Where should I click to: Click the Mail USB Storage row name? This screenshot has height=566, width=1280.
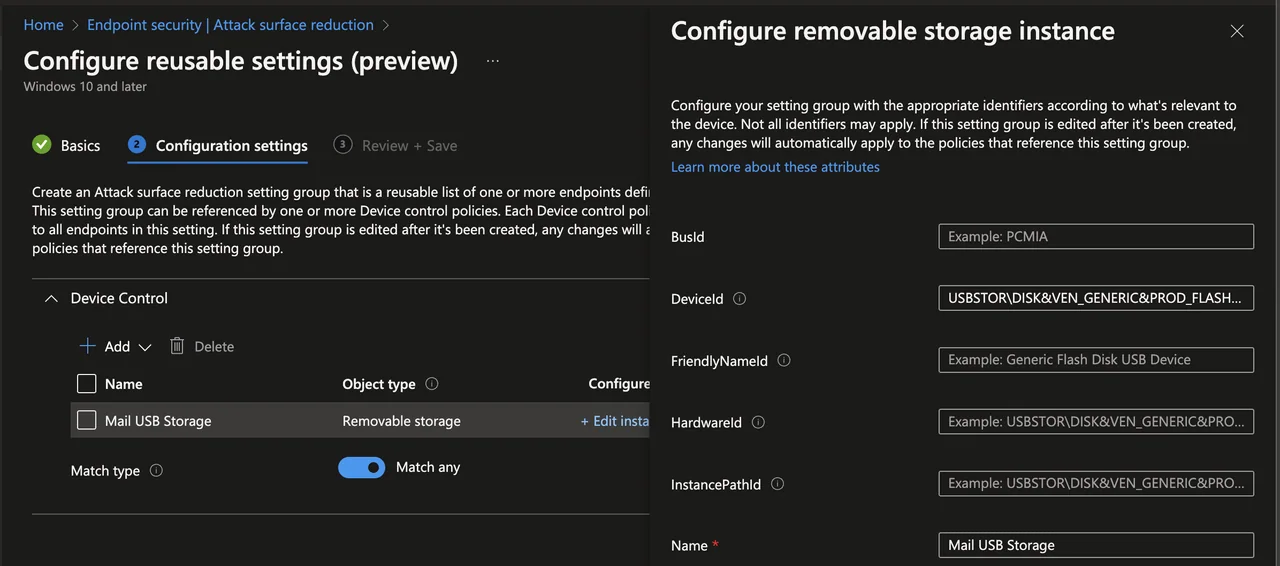click(x=158, y=421)
